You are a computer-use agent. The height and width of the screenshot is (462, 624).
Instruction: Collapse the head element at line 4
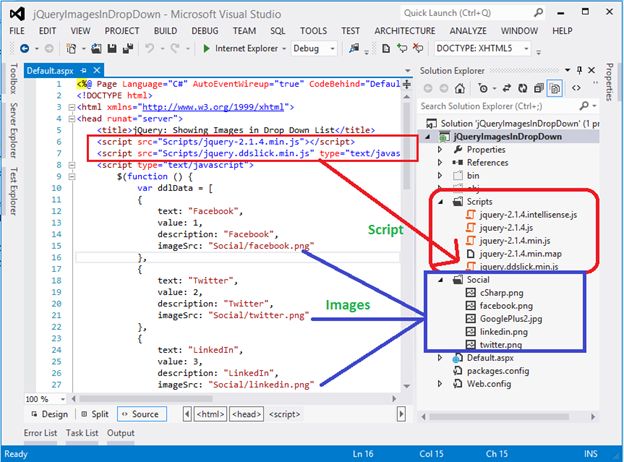72,119
